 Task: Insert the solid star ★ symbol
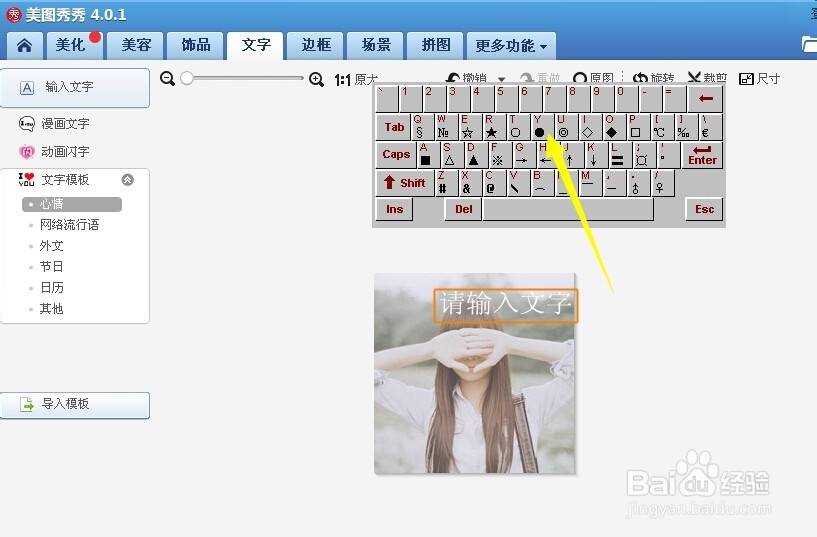(492, 127)
